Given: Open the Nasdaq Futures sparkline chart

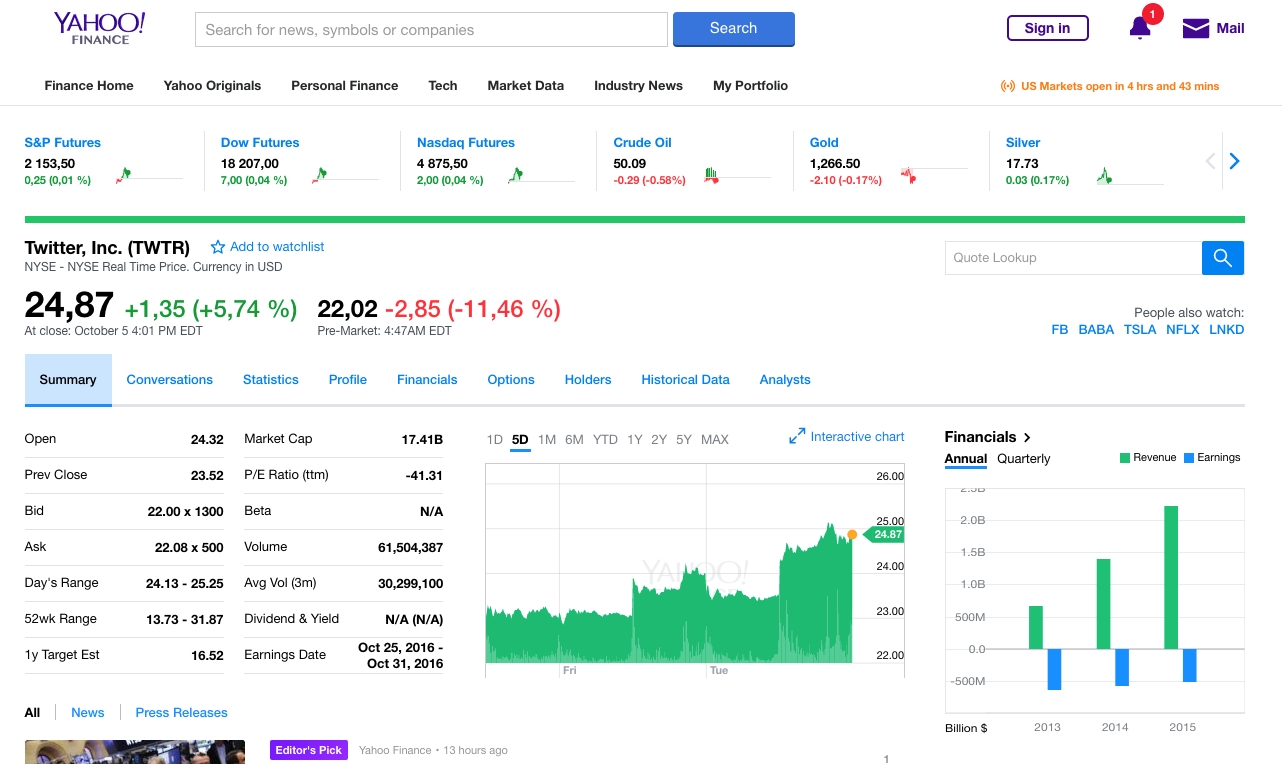Looking at the screenshot, I should (541, 175).
